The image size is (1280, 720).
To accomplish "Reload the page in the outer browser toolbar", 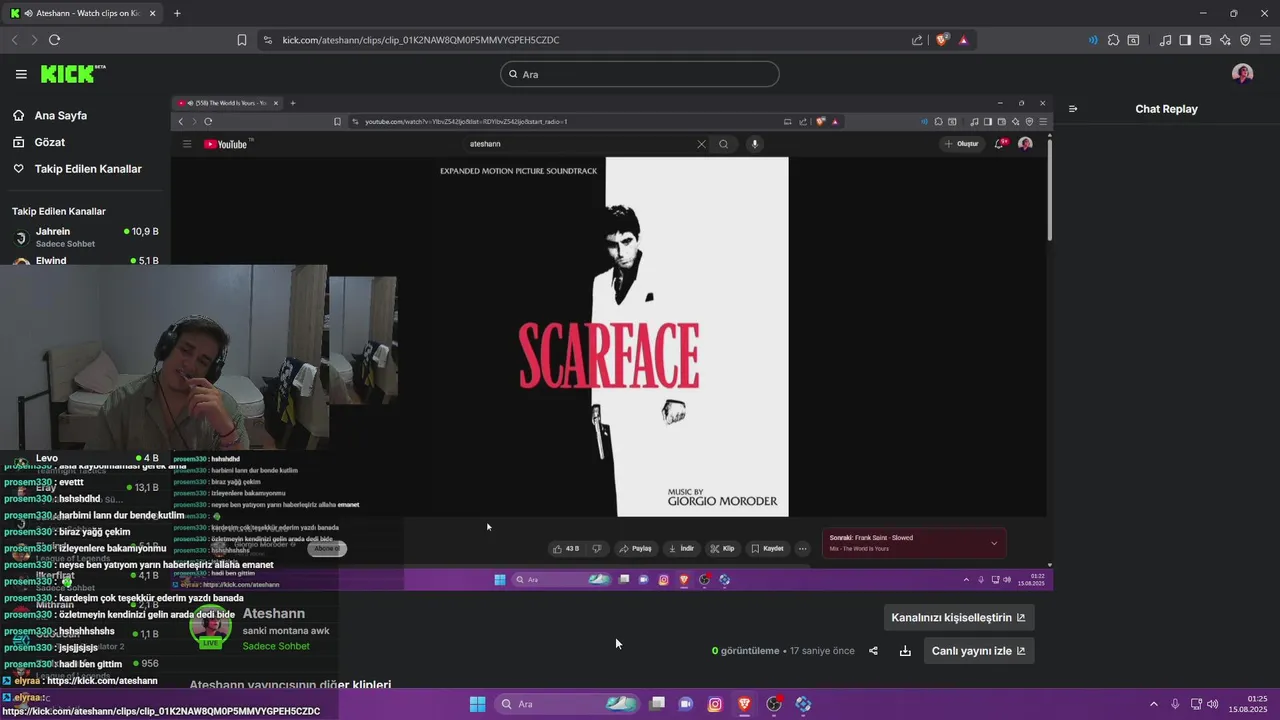I will point(54,40).
